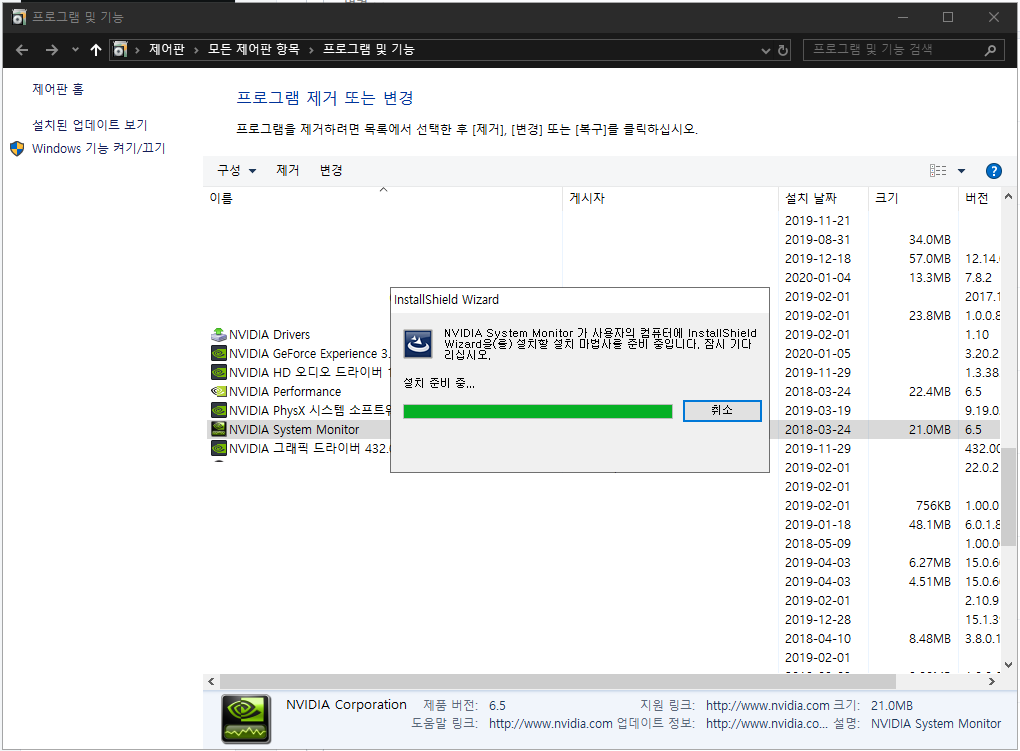
Task: Open 설치된 업데이트 보기 link
Action: coord(90,125)
